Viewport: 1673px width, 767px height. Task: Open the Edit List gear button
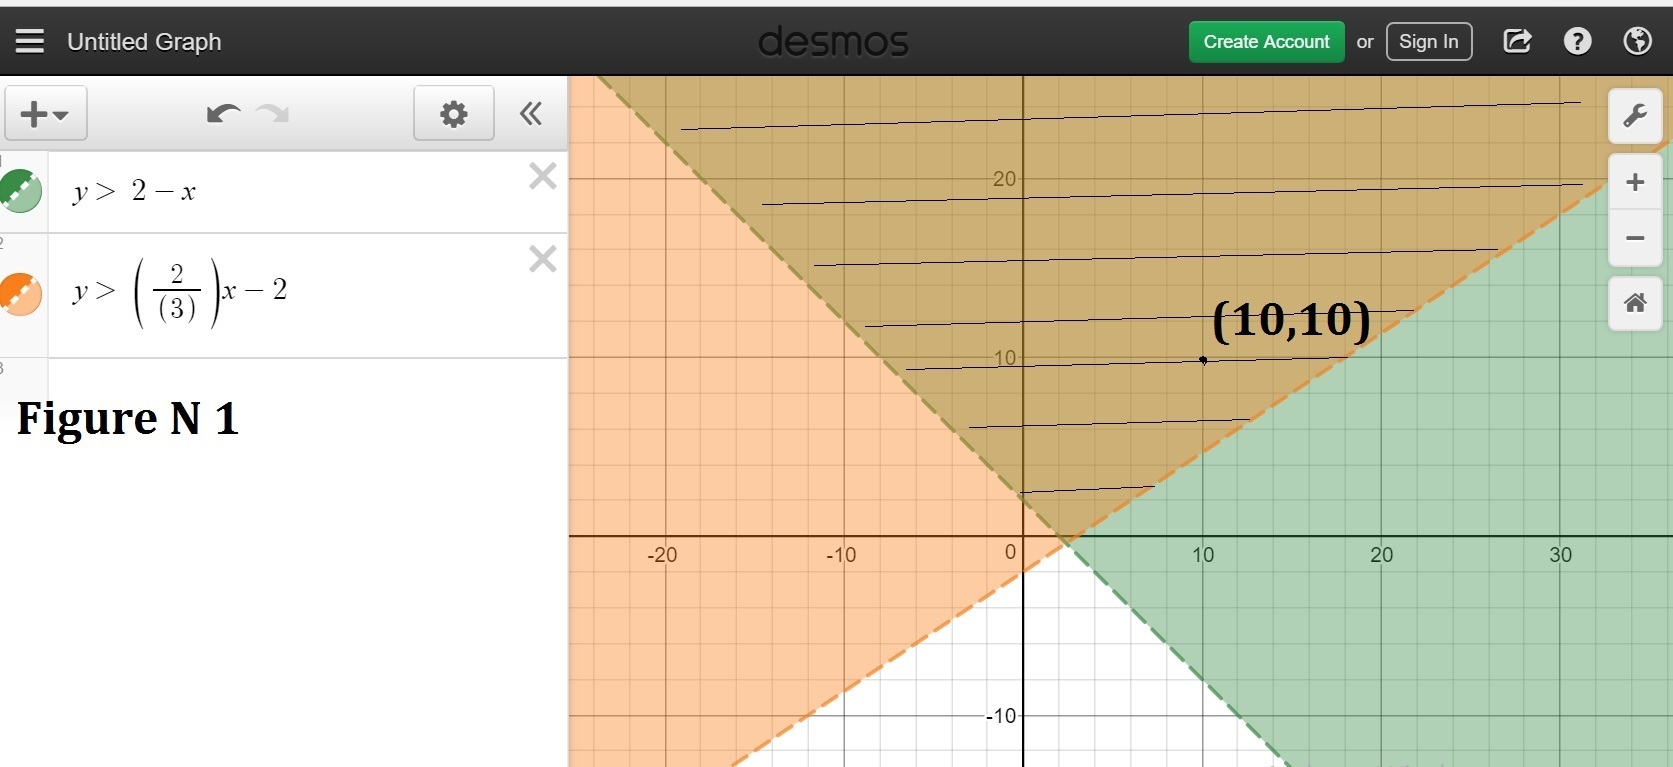coord(454,113)
